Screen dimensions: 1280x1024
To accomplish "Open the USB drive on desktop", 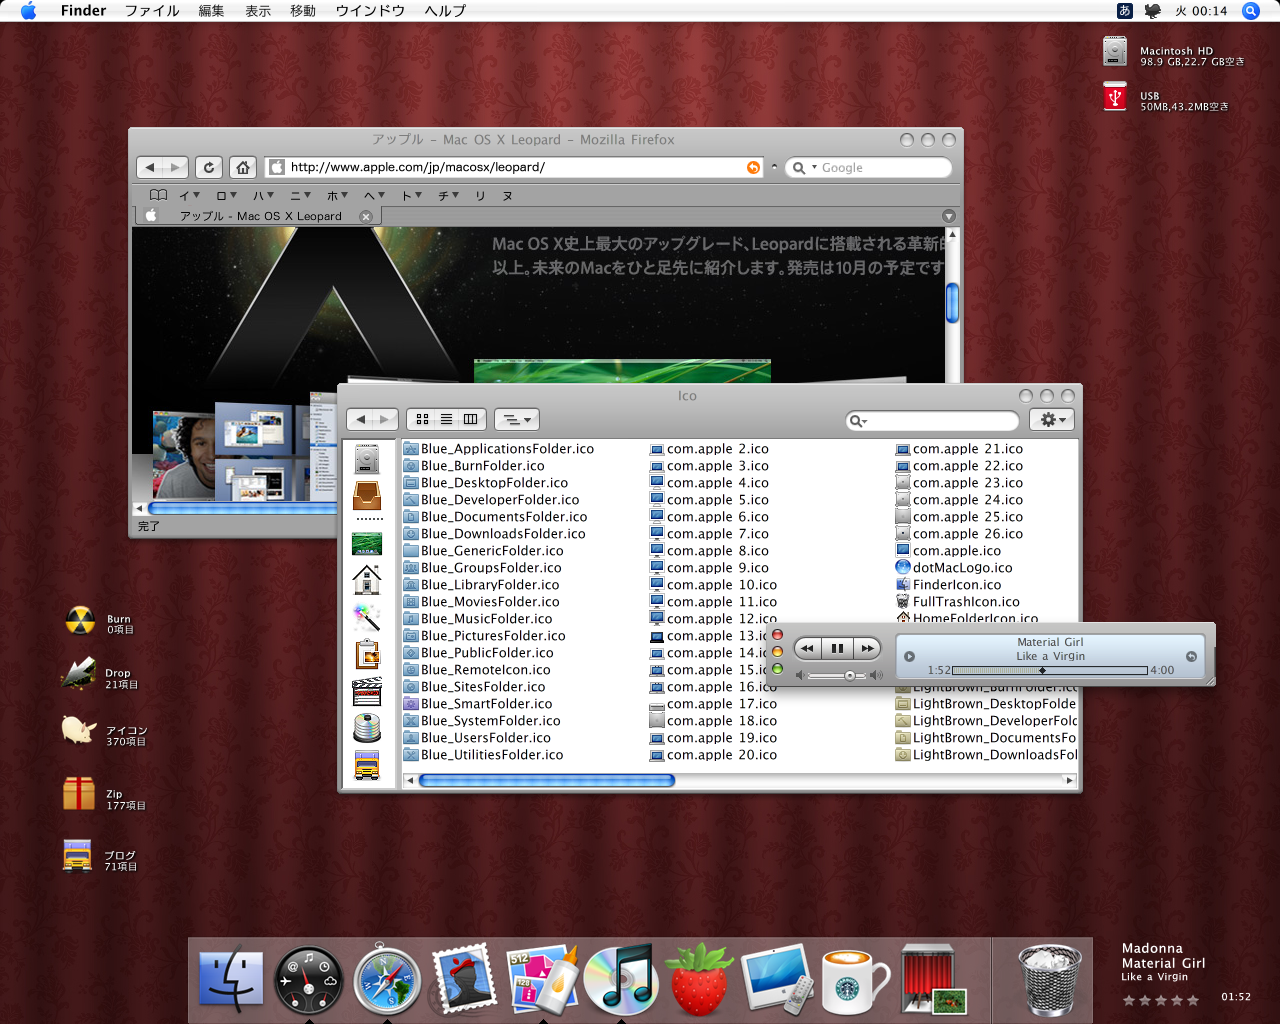I will pyautogui.click(x=1115, y=97).
